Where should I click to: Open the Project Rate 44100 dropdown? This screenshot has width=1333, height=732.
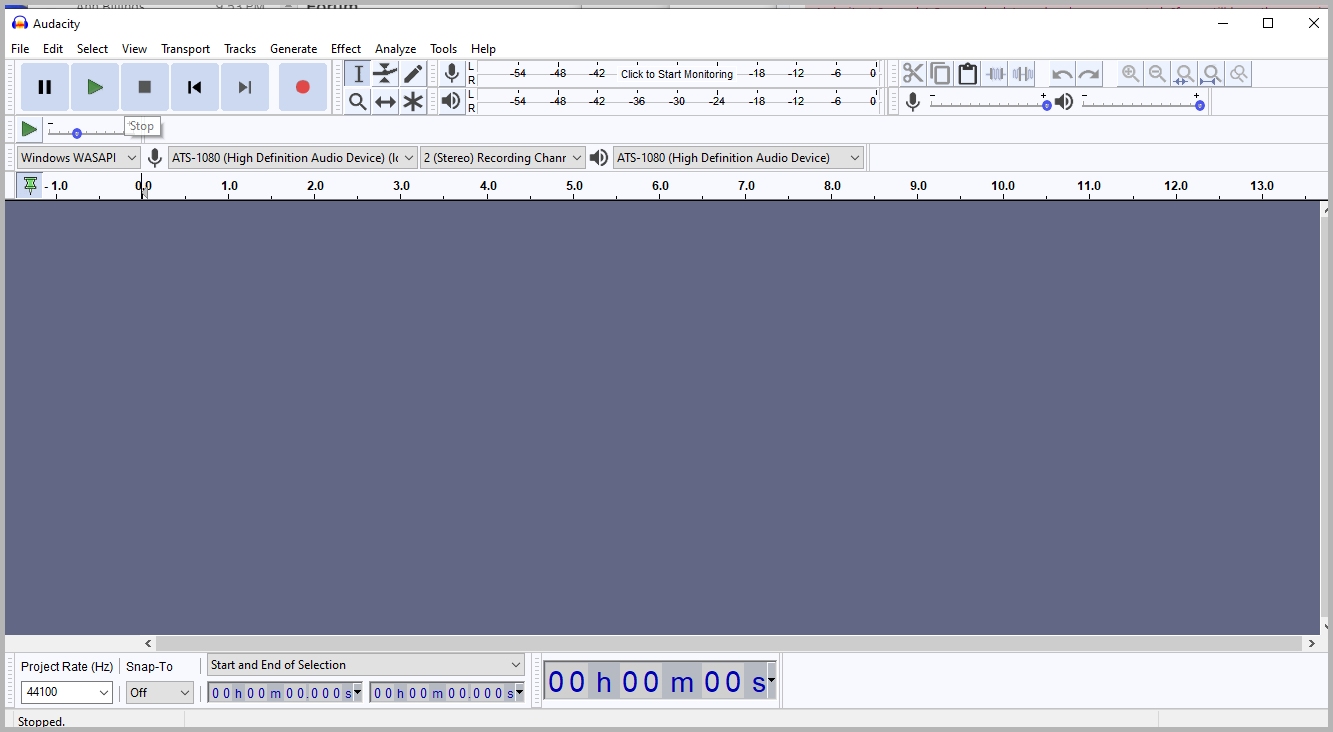pyautogui.click(x=67, y=692)
